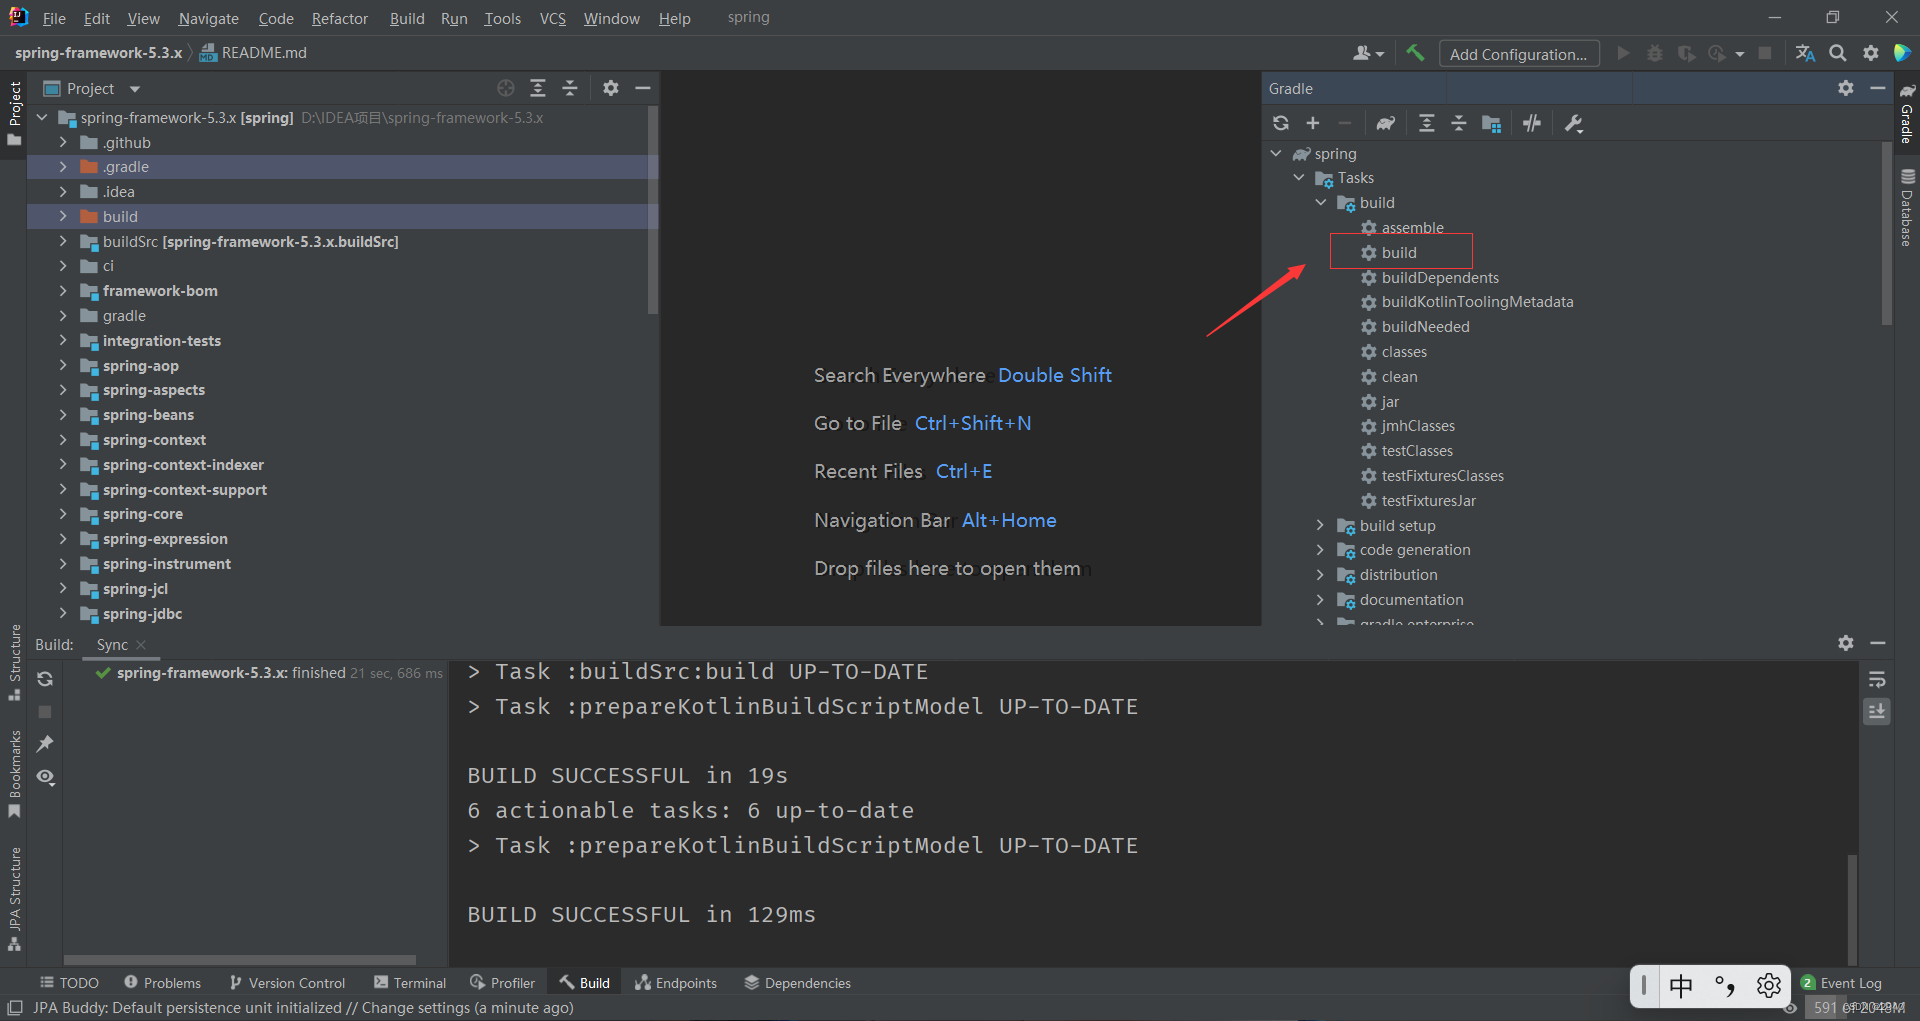
Task: Open the Structure side tab
Action: pyautogui.click(x=15, y=662)
